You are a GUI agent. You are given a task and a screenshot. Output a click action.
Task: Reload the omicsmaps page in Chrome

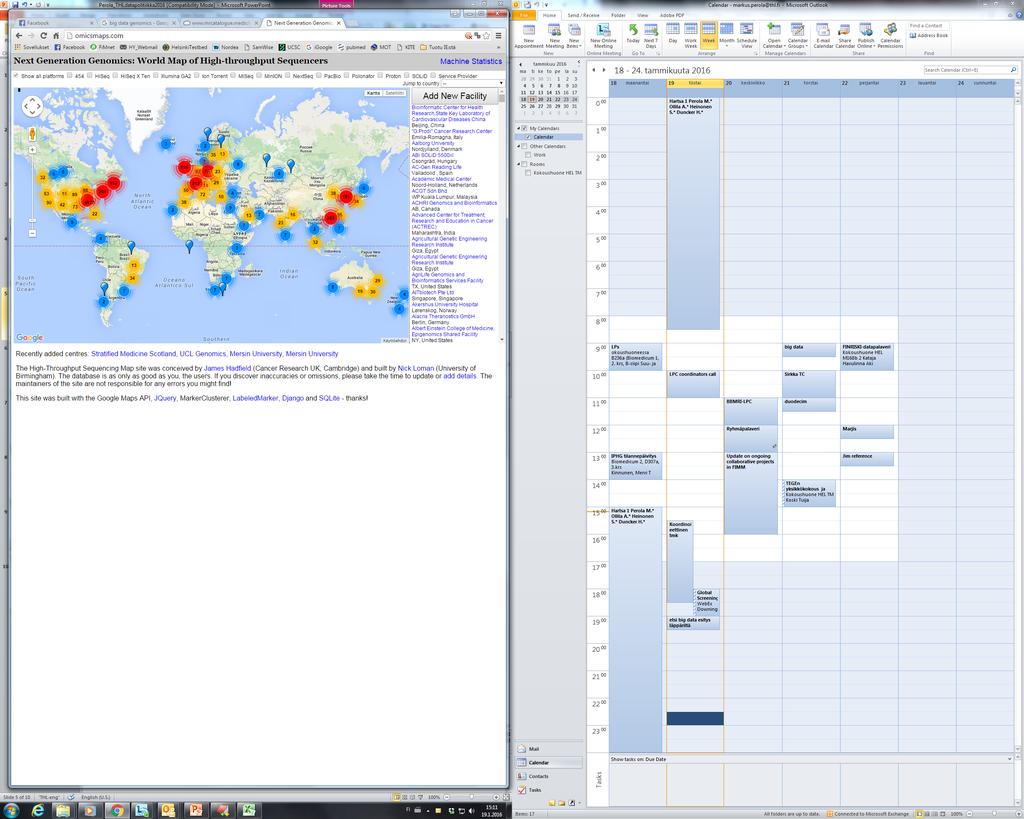(x=43, y=35)
